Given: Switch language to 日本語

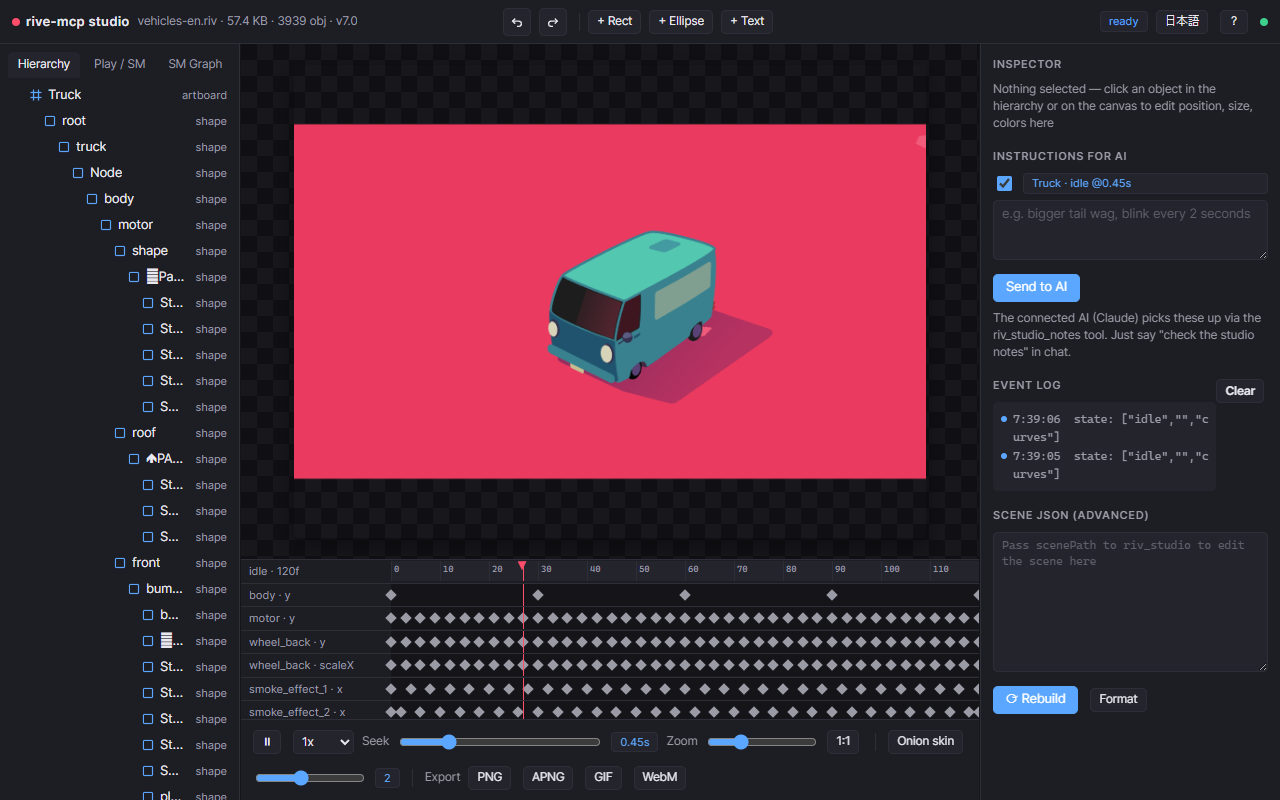Looking at the screenshot, I should pos(1181,21).
